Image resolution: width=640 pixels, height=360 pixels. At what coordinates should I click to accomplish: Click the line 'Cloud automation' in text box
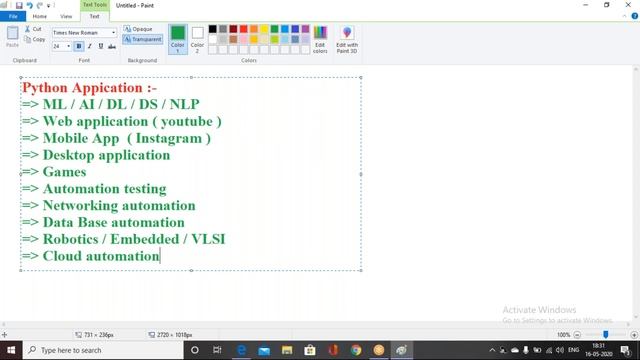pos(101,256)
